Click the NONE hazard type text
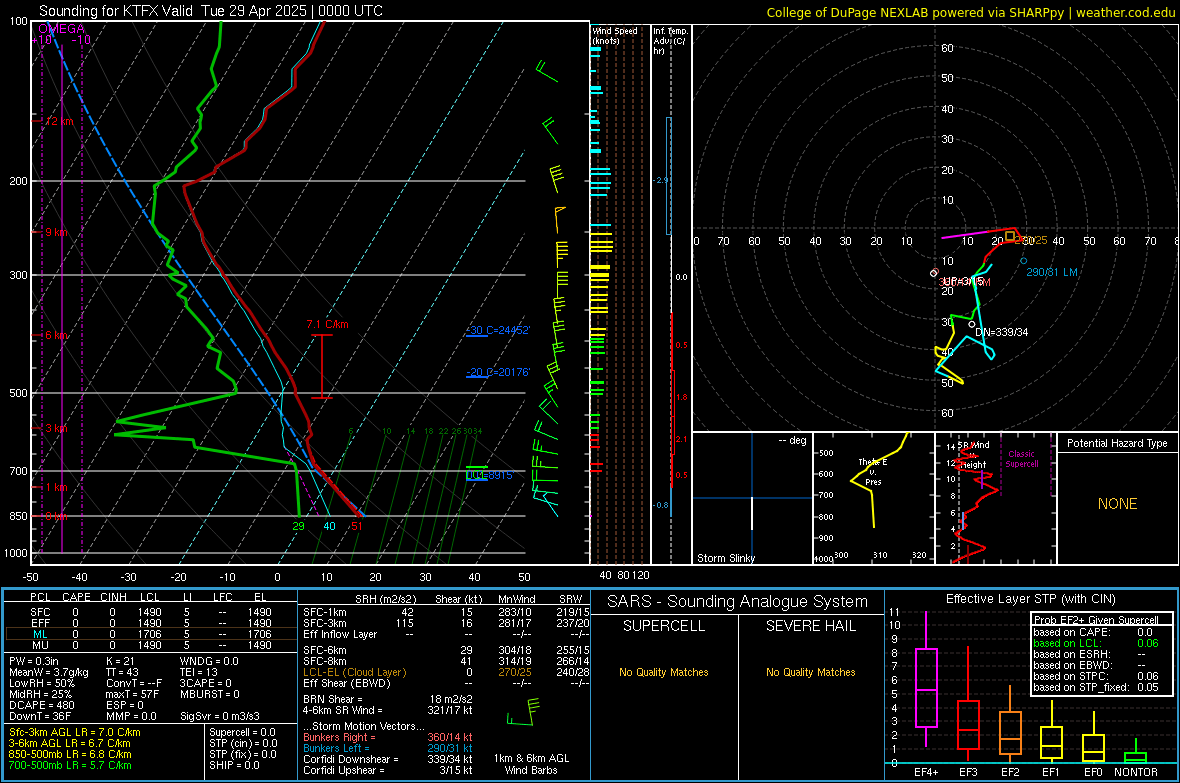 [1117, 504]
